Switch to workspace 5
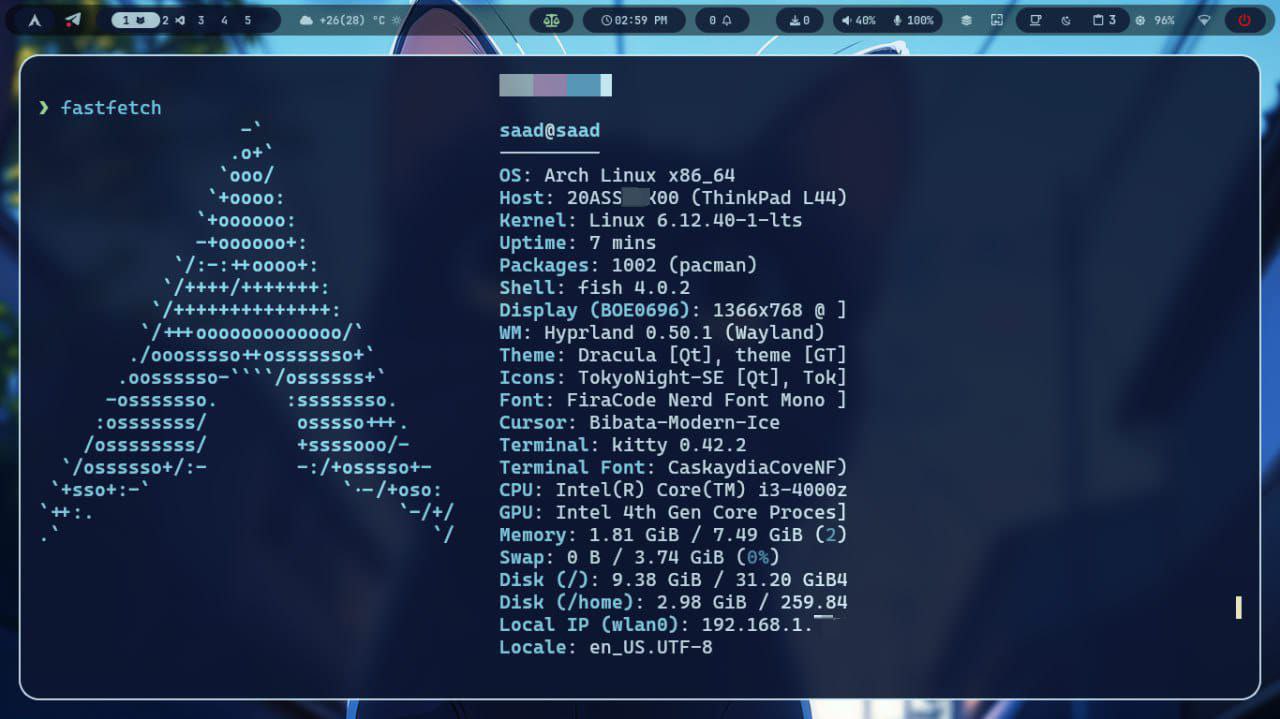The height and width of the screenshot is (719, 1280). pos(247,20)
